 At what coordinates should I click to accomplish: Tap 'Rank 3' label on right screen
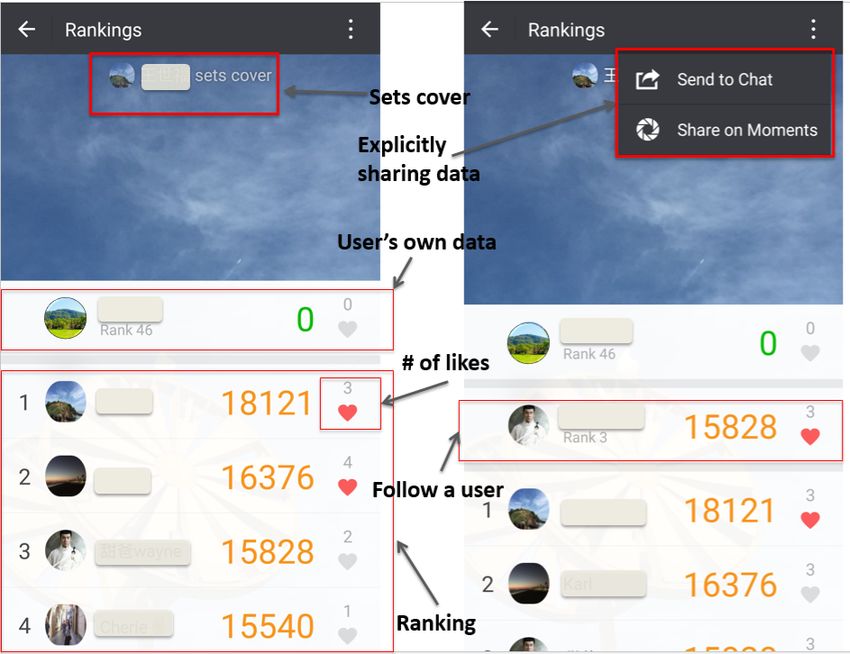pyautogui.click(x=585, y=438)
